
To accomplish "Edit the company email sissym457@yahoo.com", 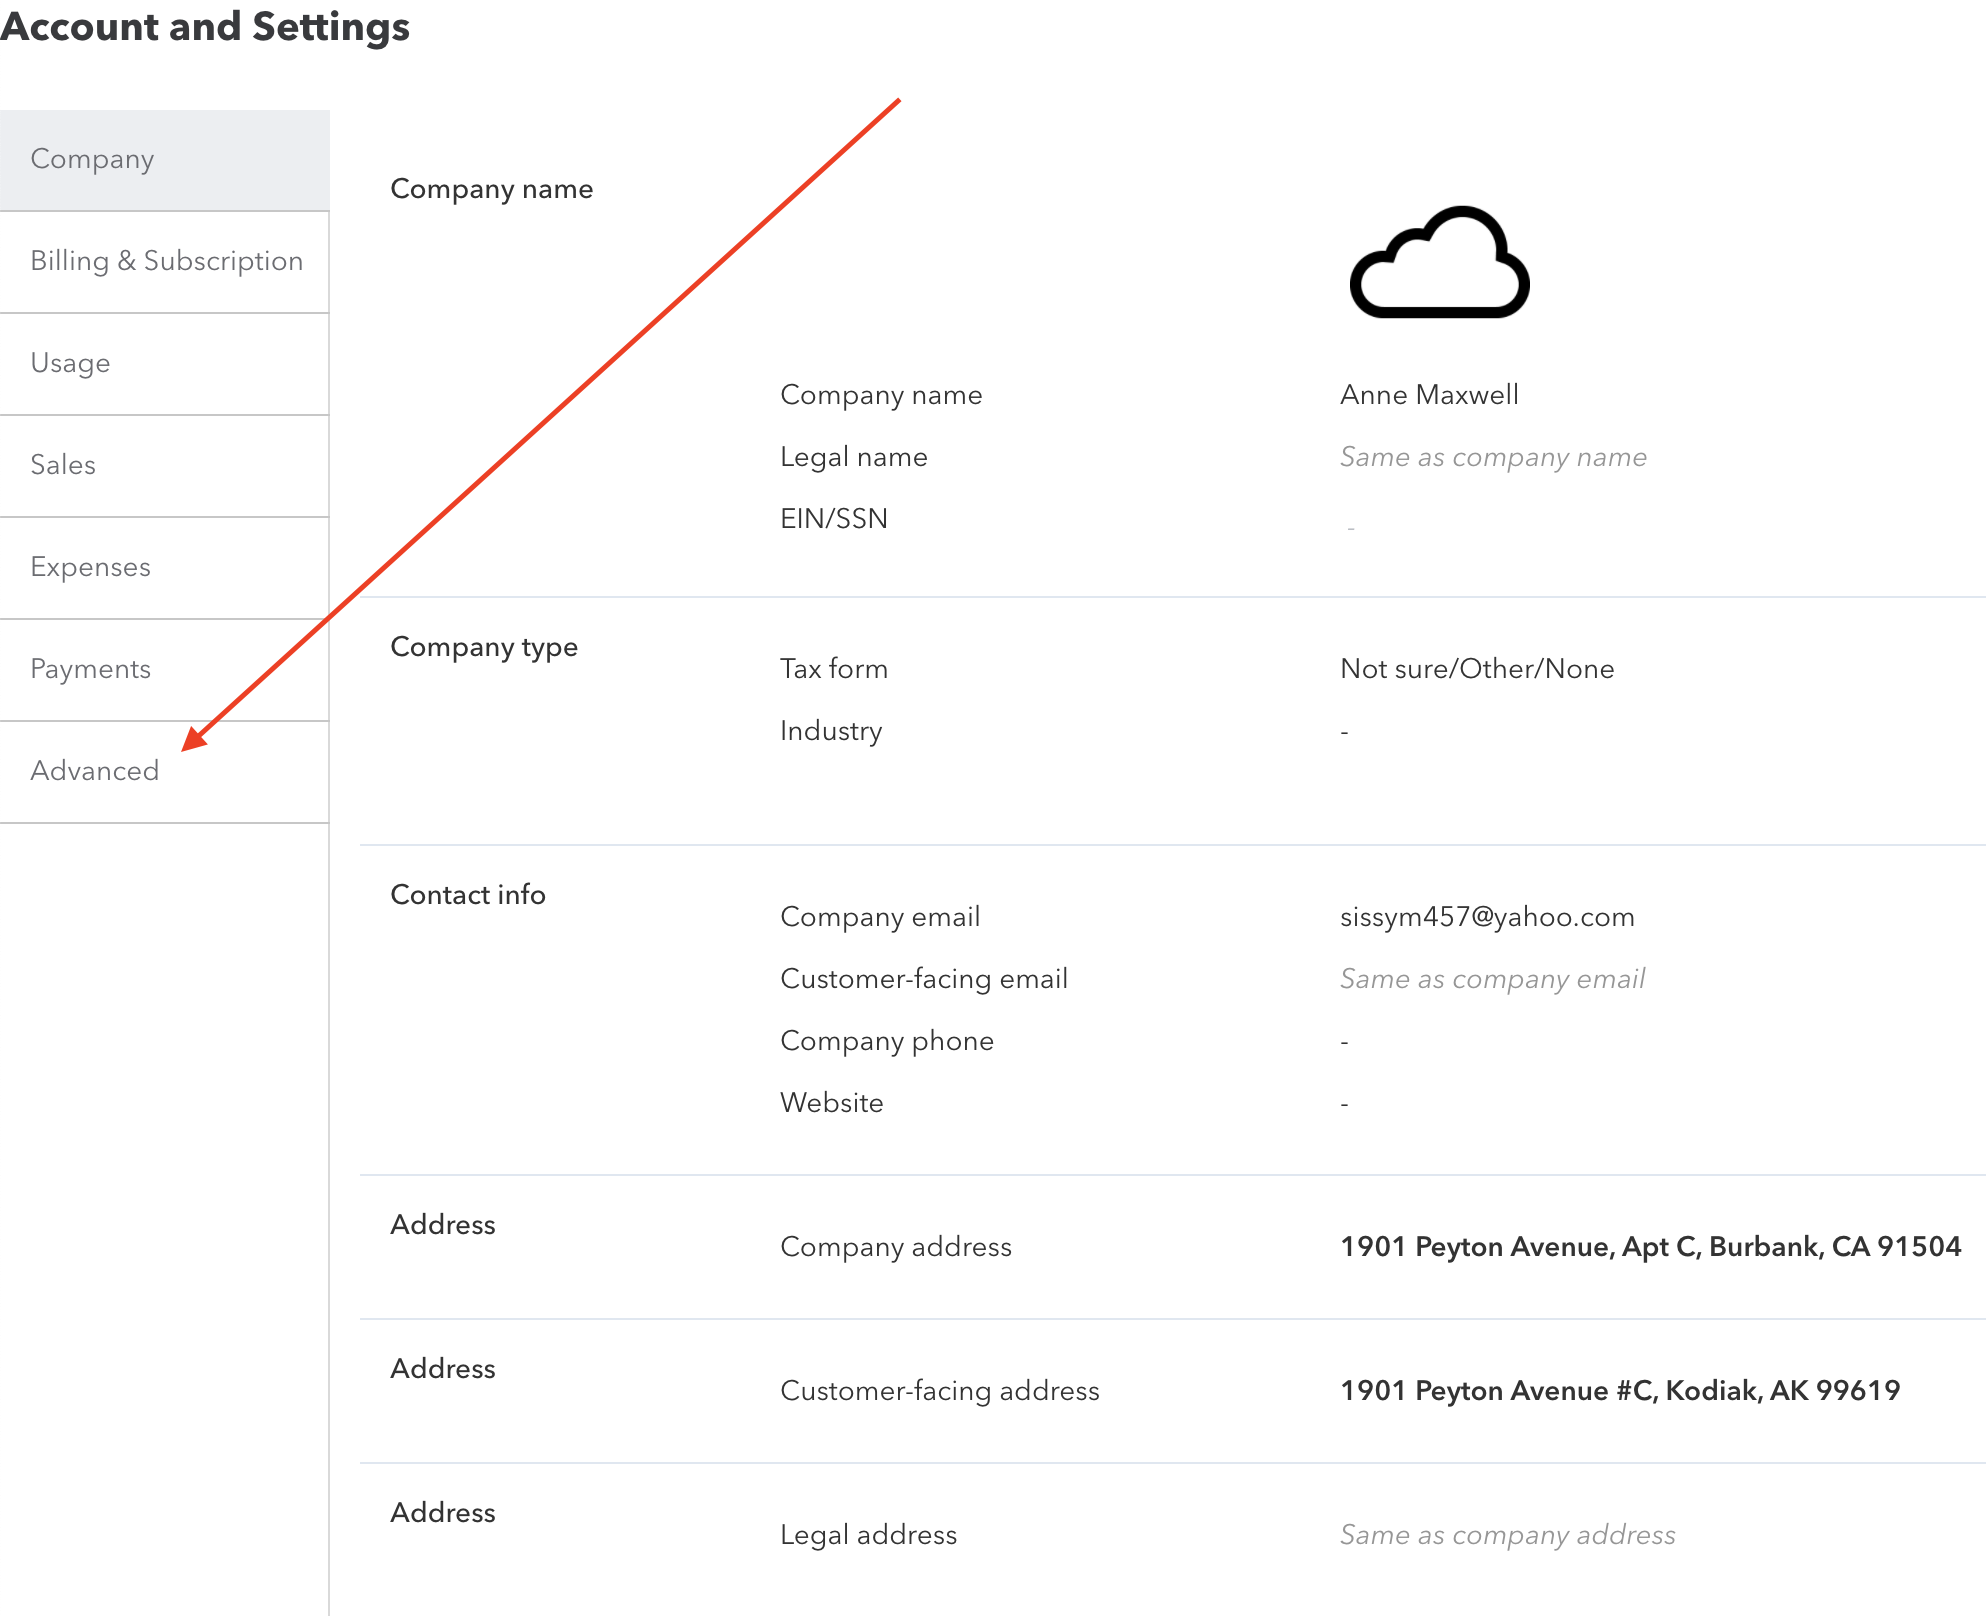I will tap(1487, 917).
